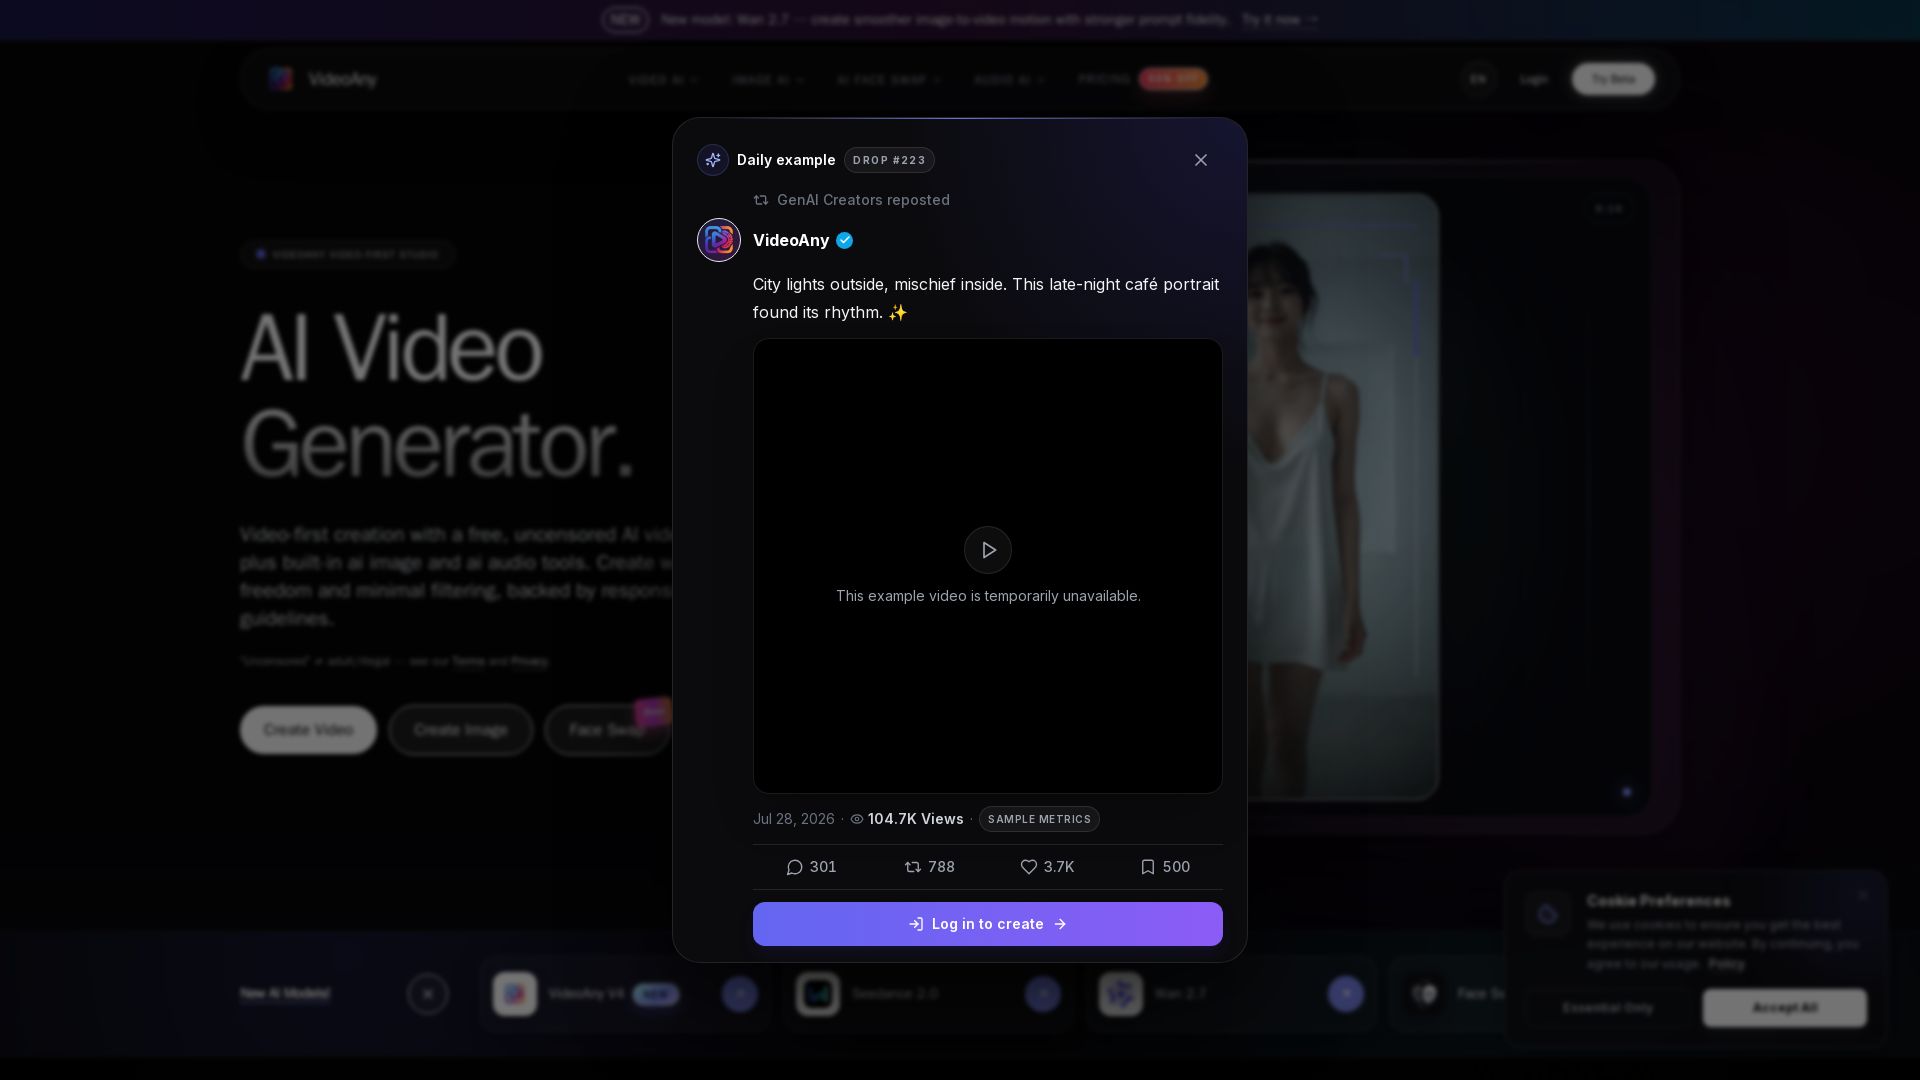Click the eye views icon
The image size is (1920, 1080).
pos(857,819)
